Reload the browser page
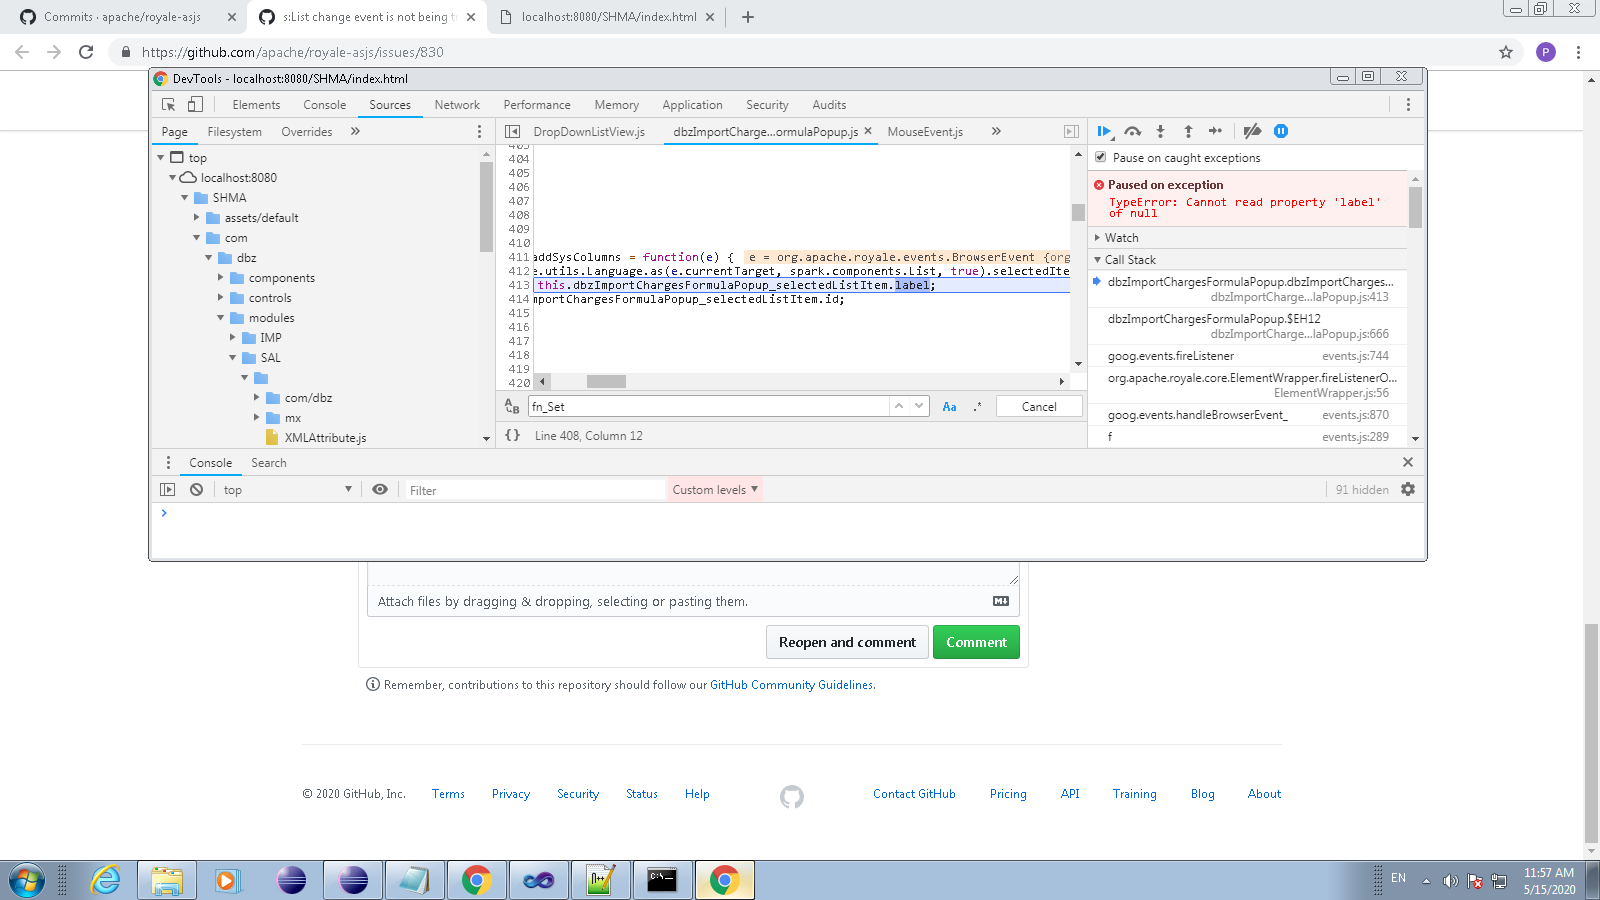 point(86,52)
